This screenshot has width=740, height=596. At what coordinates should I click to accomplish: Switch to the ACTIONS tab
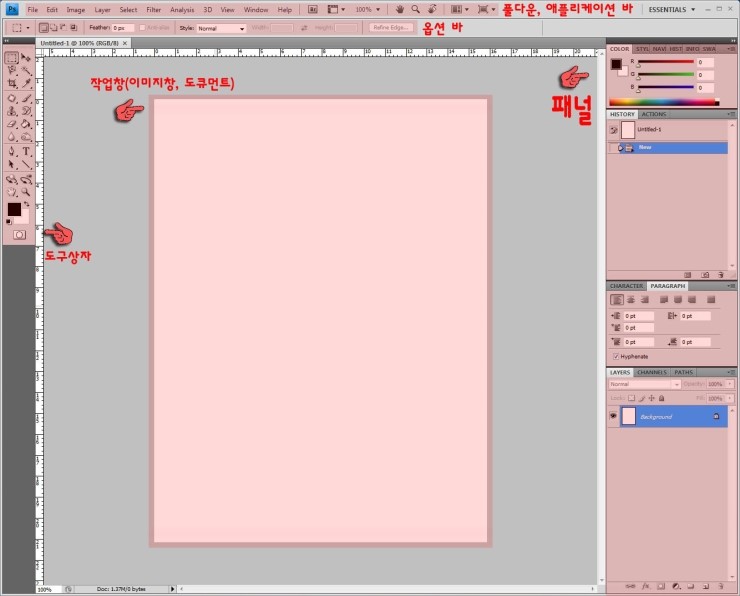[x=654, y=114]
